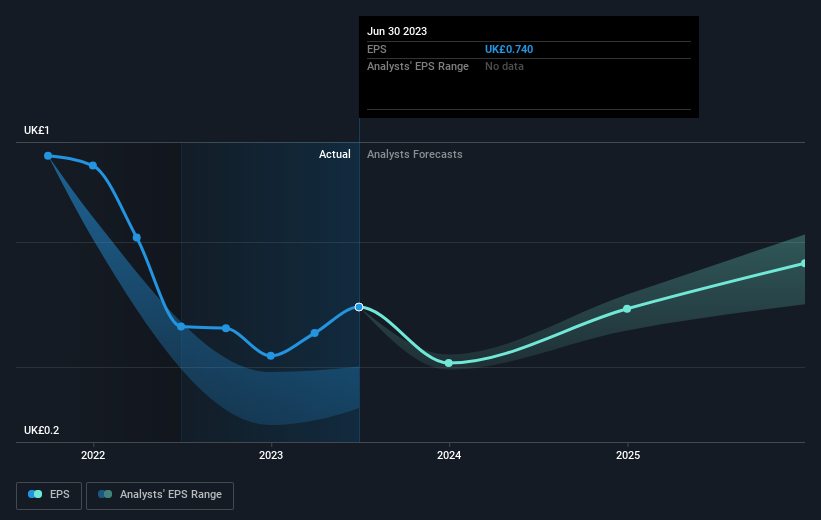Click the 2024 x-axis label
This screenshot has width=821, height=520.
tap(449, 455)
